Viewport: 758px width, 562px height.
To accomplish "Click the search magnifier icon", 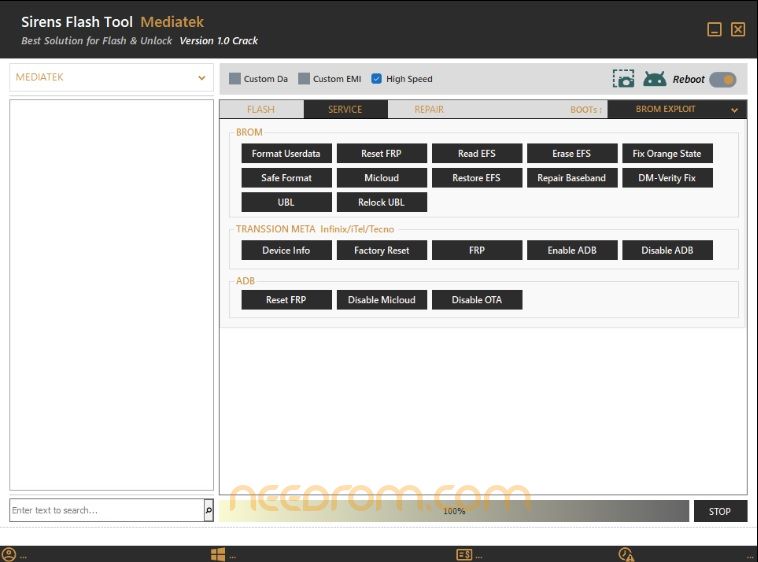I will tap(208, 510).
